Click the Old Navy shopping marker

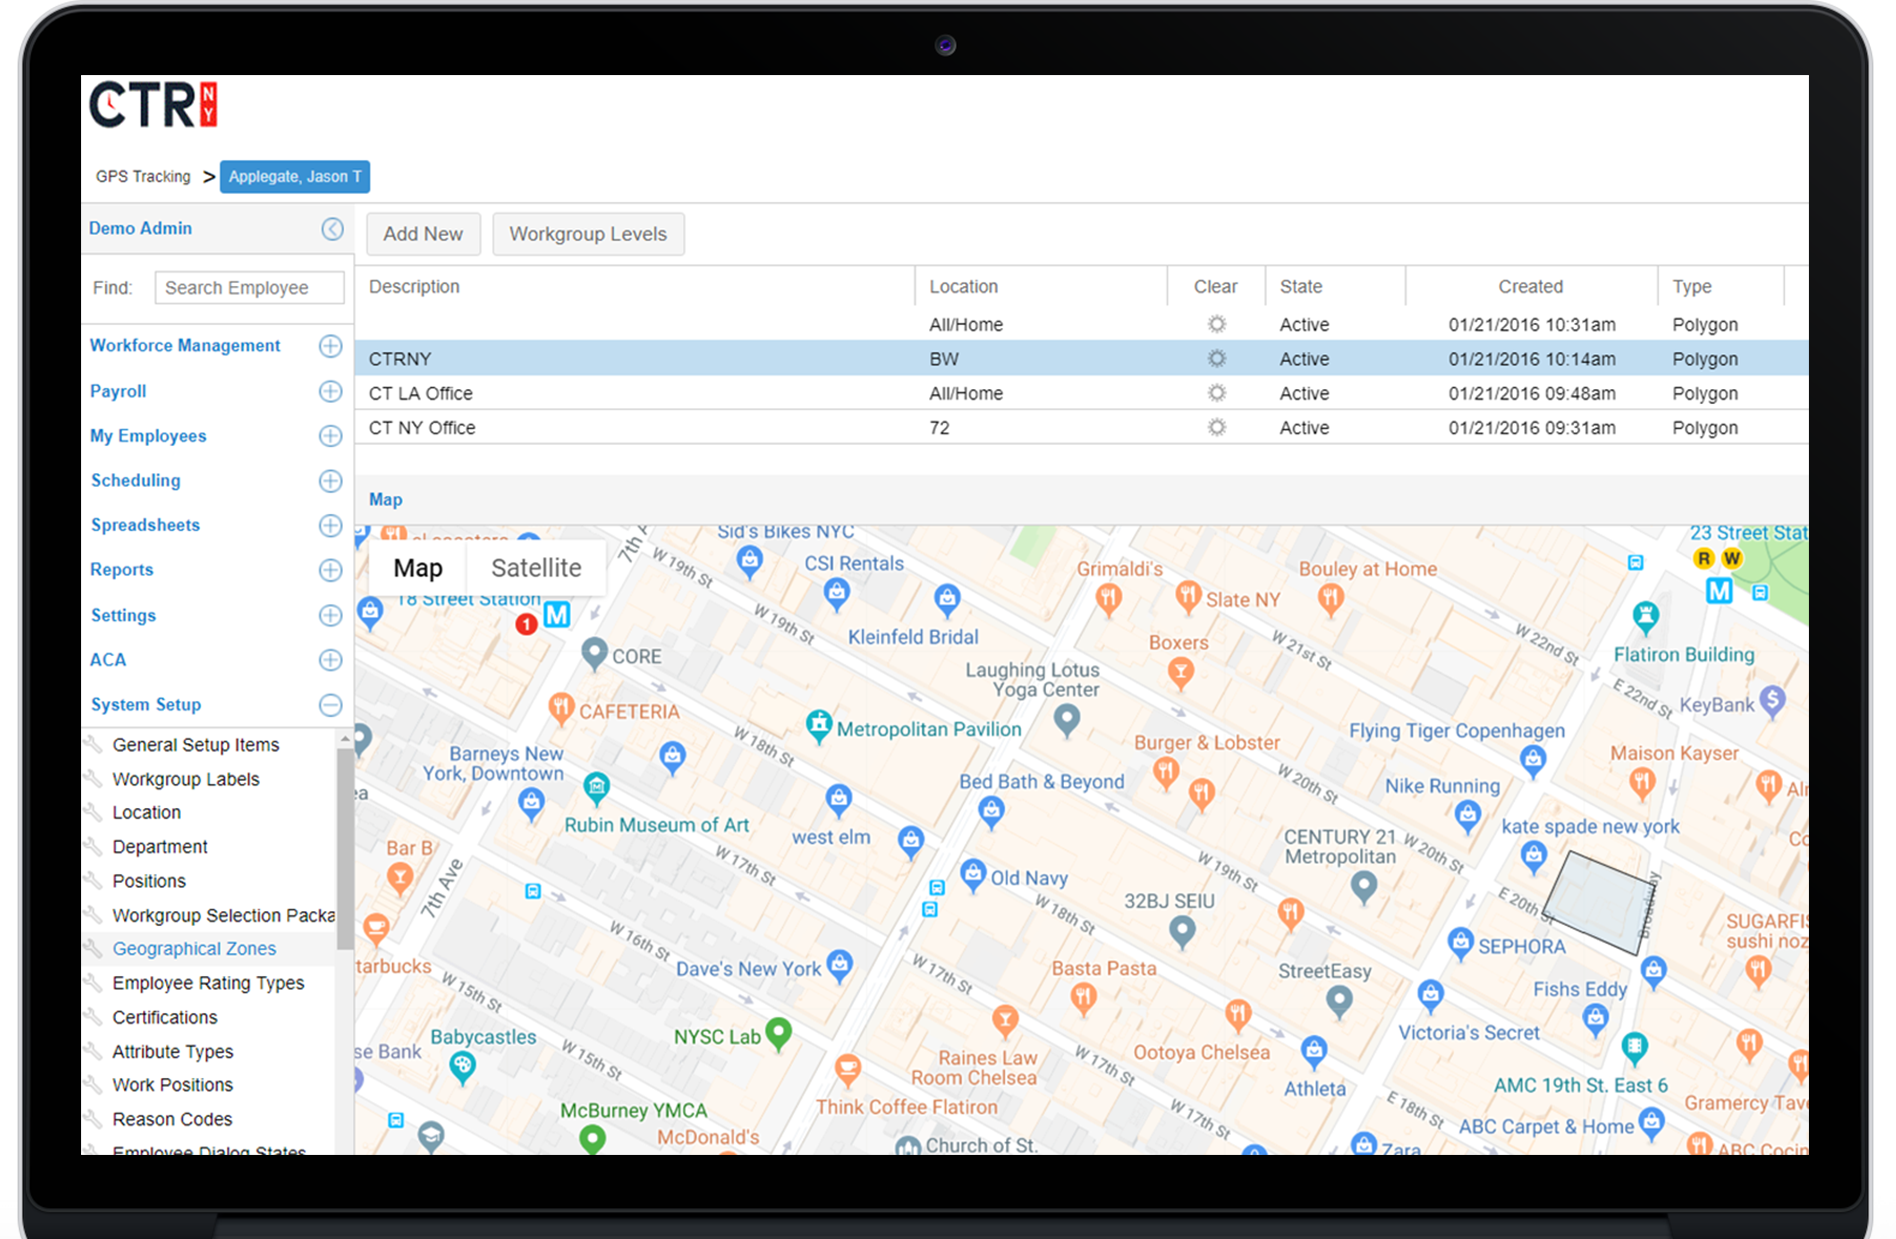973,875
